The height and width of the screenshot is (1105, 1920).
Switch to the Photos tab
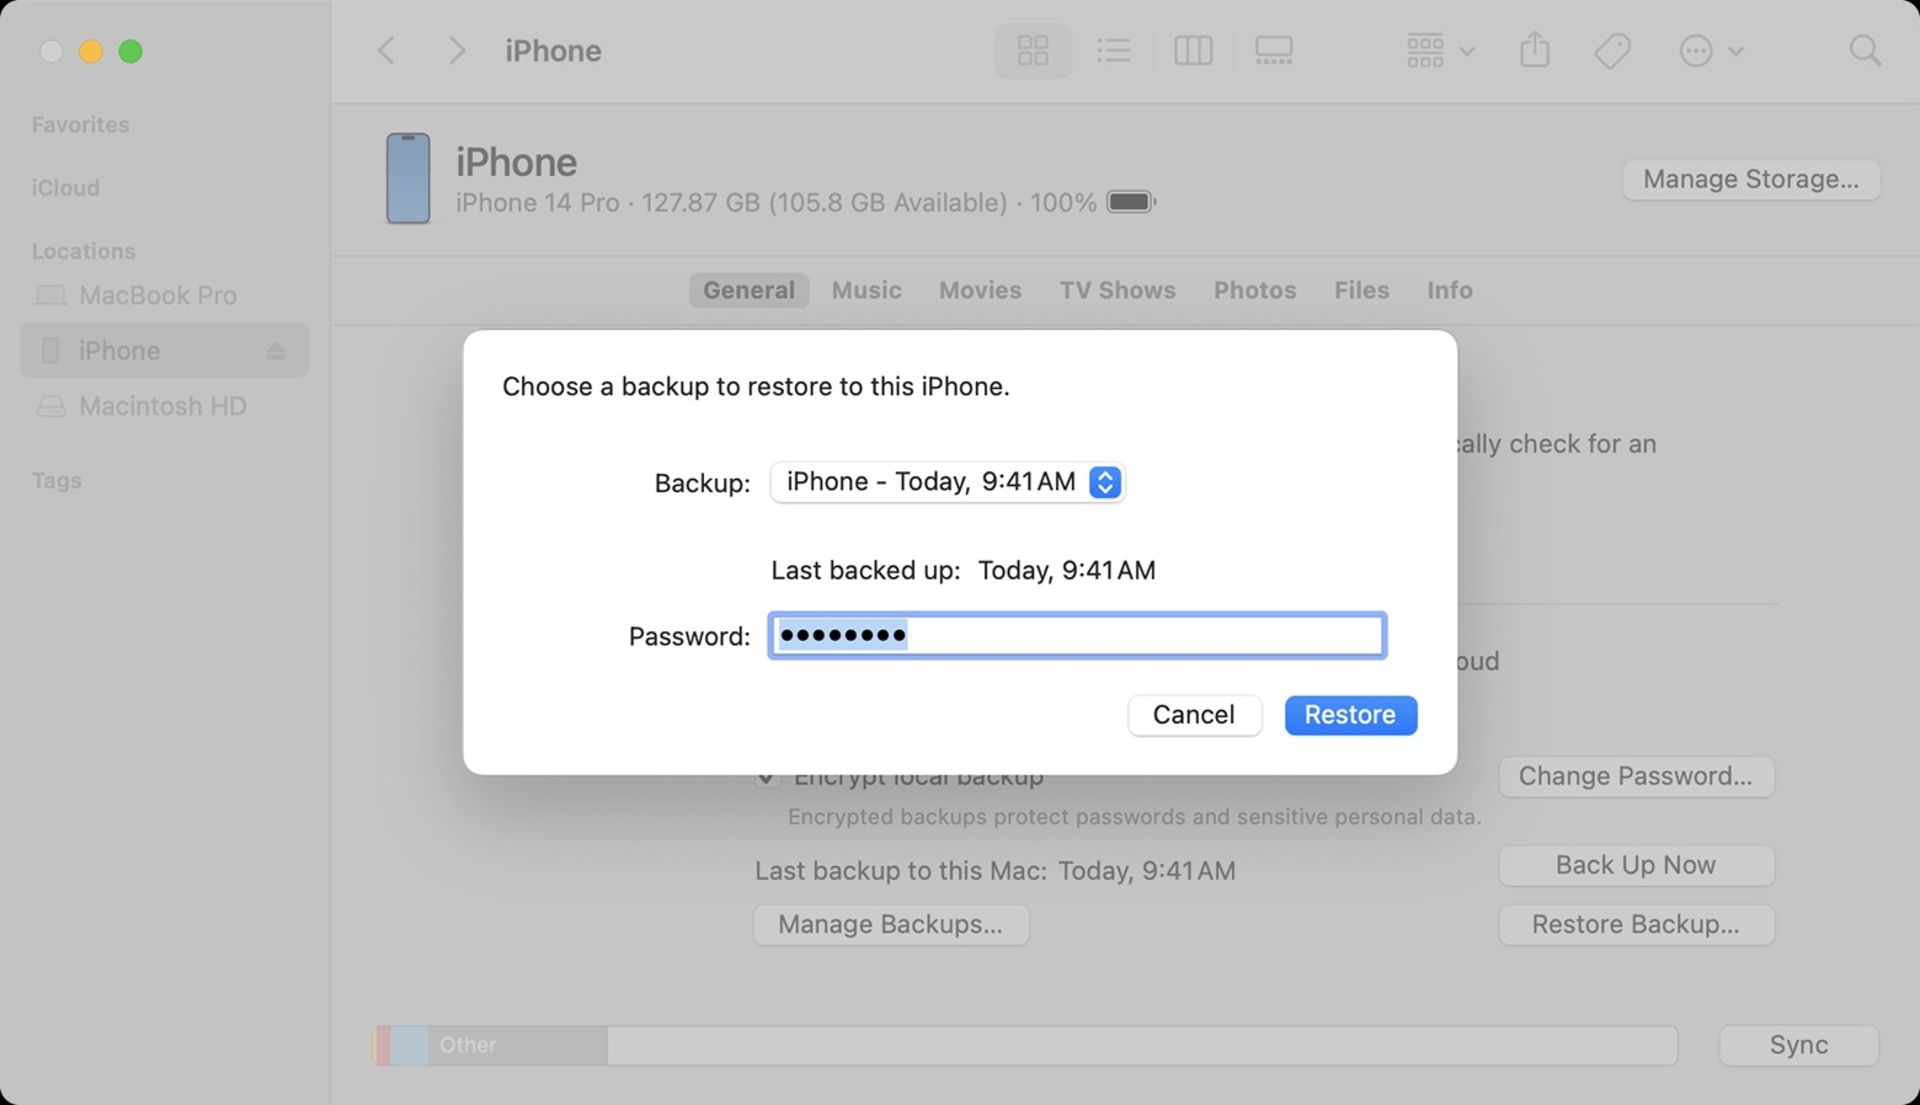pyautogui.click(x=1254, y=290)
